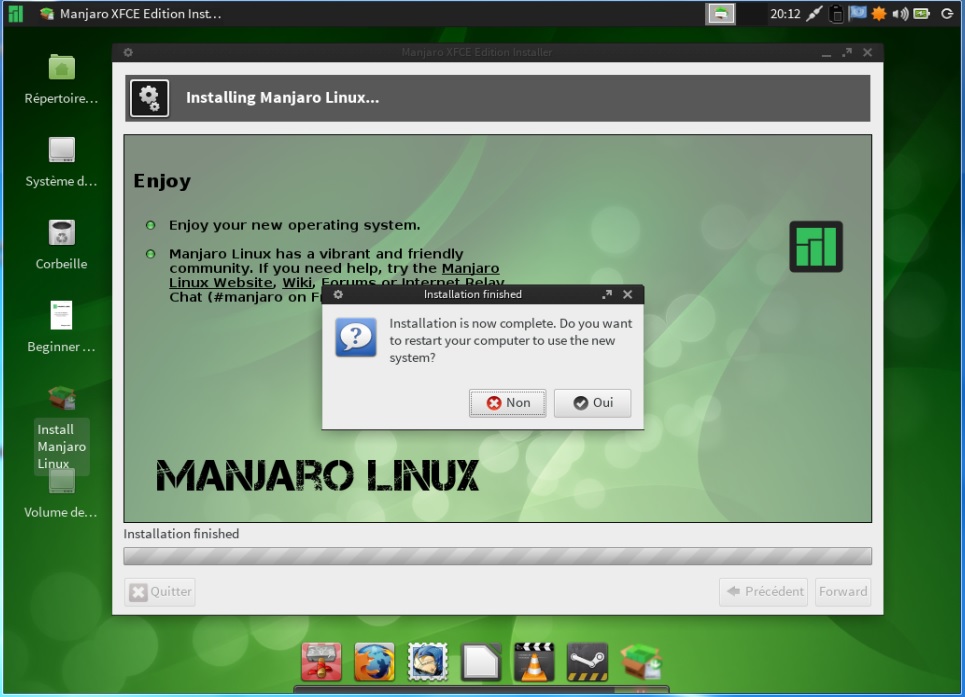This screenshot has height=697, width=965.
Task: Choose Oui to restart the computer
Action: point(593,403)
